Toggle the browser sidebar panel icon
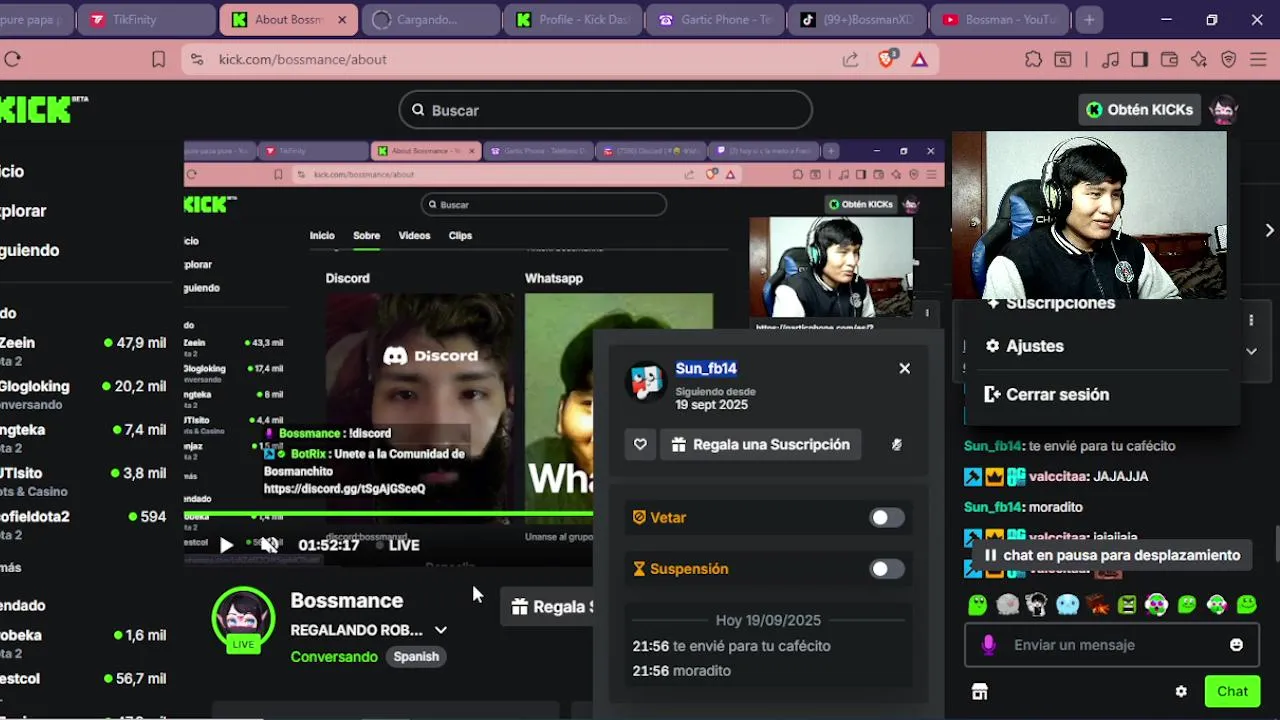 coord(1139,60)
